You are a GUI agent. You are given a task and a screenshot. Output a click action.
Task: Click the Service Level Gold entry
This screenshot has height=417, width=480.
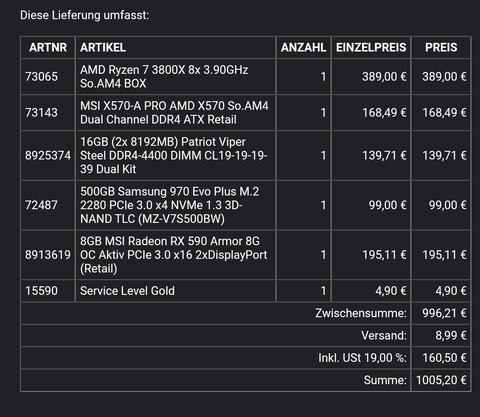[127, 291]
